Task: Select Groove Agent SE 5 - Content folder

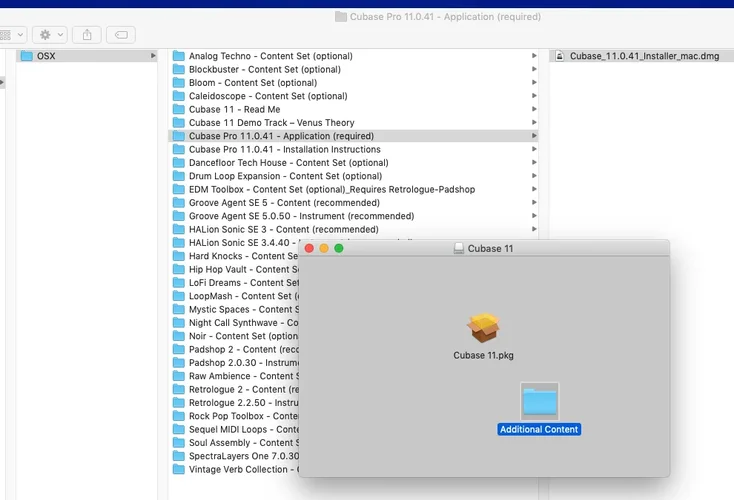Action: pyautogui.click(x=353, y=203)
